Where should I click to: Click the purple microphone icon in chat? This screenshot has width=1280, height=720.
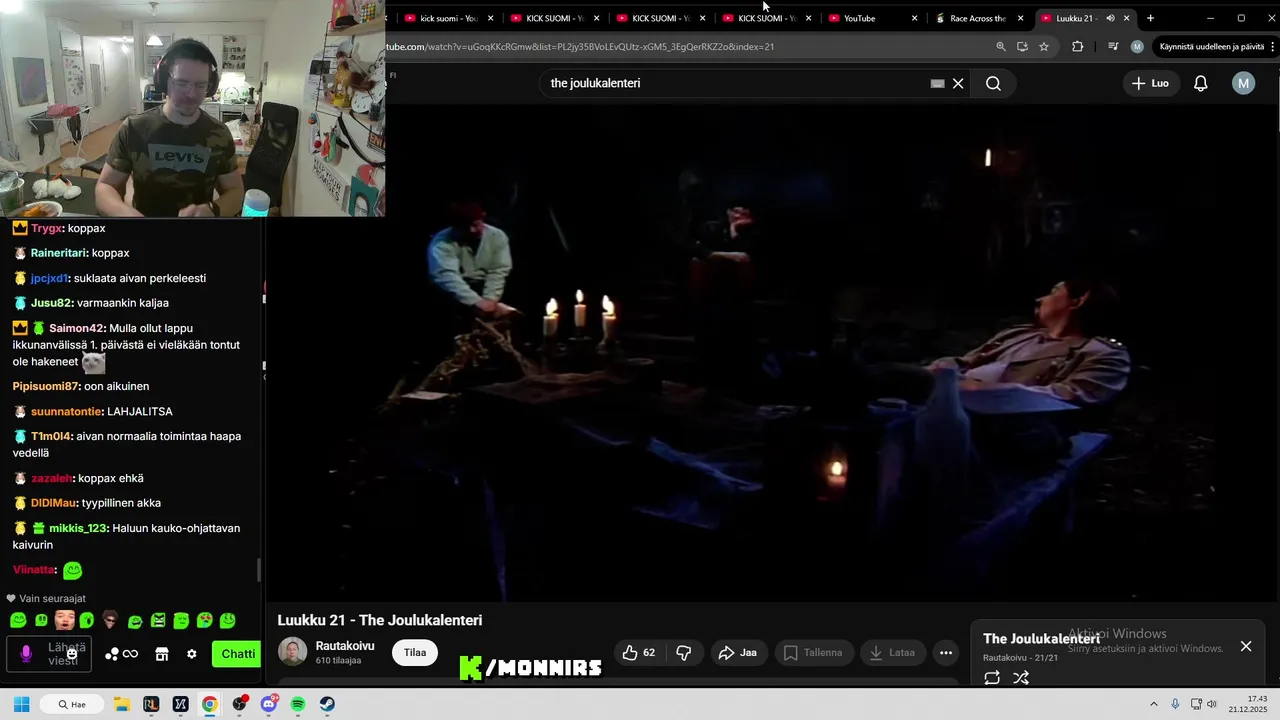(x=26, y=654)
